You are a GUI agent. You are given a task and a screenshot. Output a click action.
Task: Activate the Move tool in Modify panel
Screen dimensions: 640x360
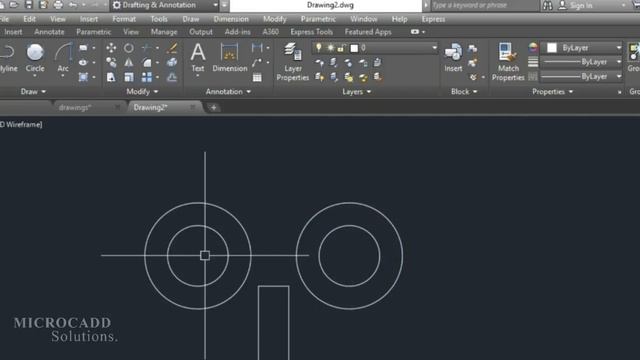[x=111, y=48]
